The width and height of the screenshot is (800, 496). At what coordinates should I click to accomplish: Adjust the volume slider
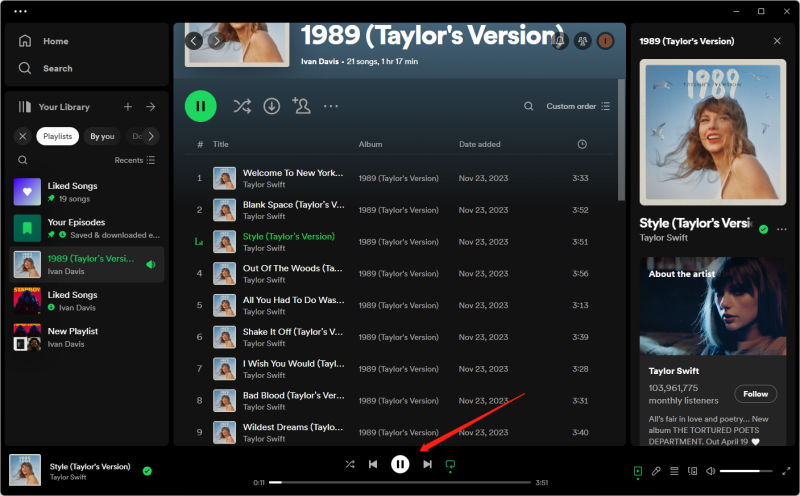pos(747,471)
